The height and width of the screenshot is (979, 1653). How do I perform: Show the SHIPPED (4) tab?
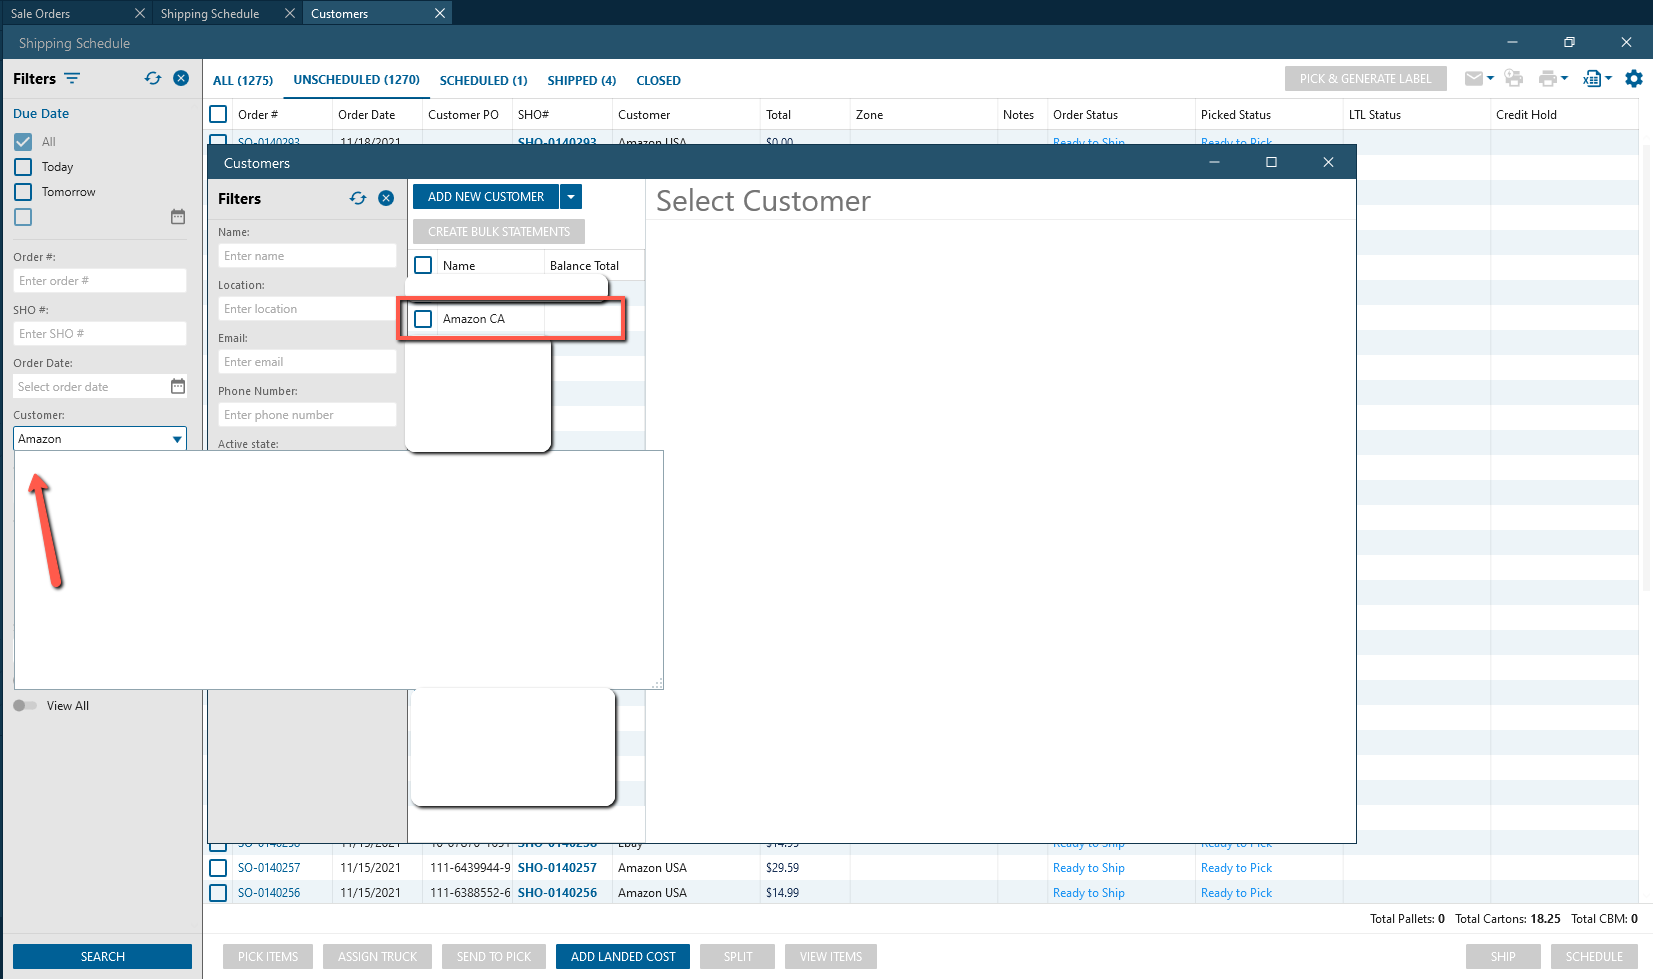(582, 80)
